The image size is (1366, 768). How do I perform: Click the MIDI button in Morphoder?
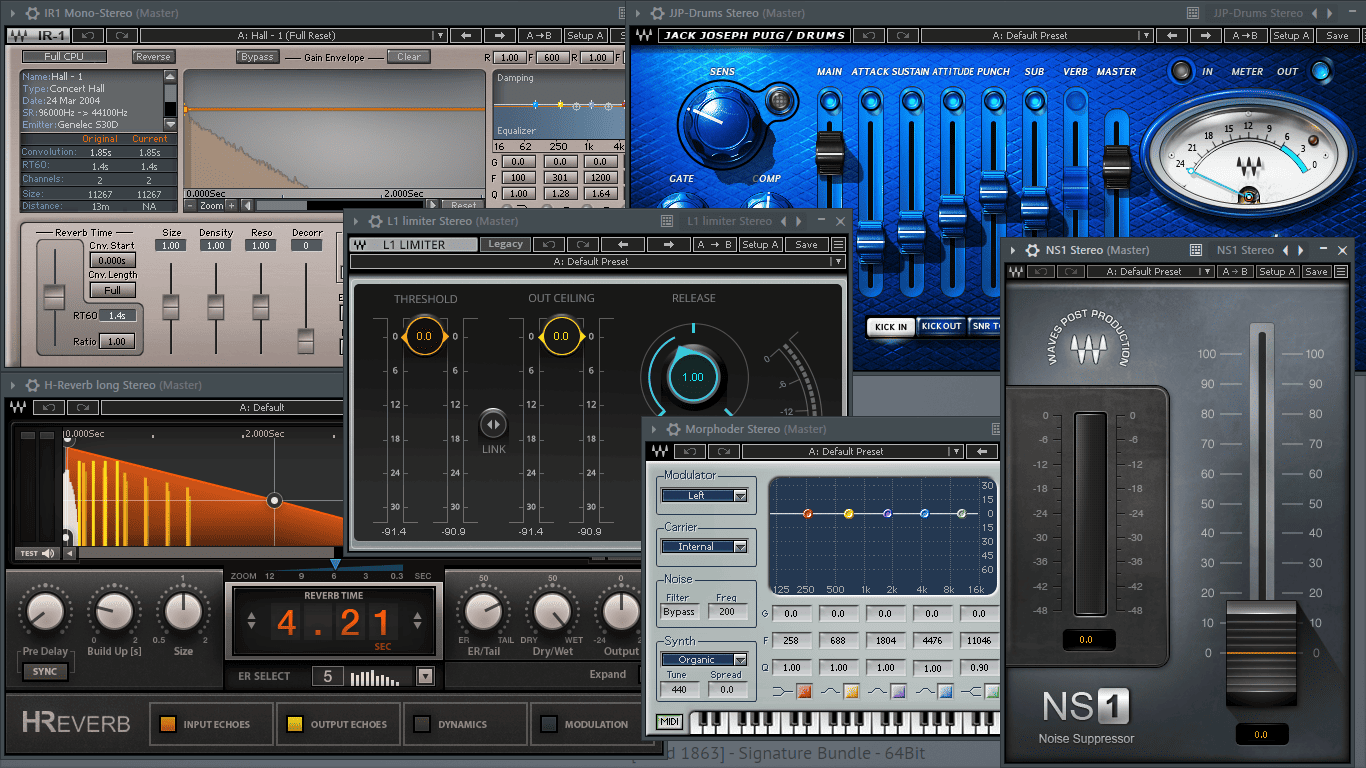pyautogui.click(x=669, y=721)
